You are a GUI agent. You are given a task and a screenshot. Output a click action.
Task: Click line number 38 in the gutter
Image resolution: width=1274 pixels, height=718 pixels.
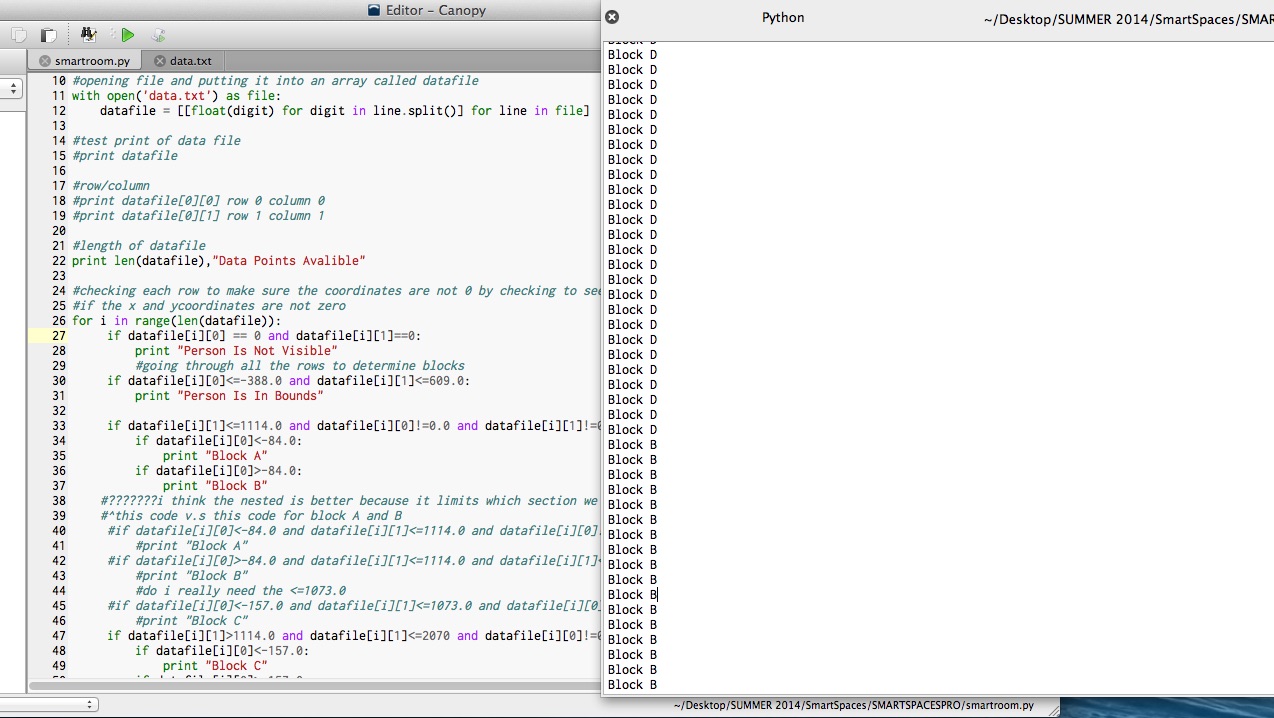click(58, 501)
